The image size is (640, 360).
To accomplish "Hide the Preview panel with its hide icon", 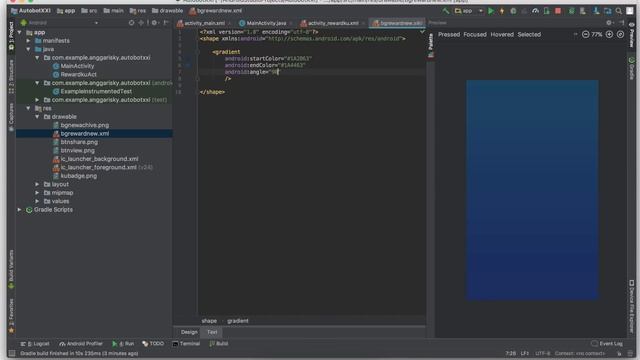I will pyautogui.click(x=621, y=23).
